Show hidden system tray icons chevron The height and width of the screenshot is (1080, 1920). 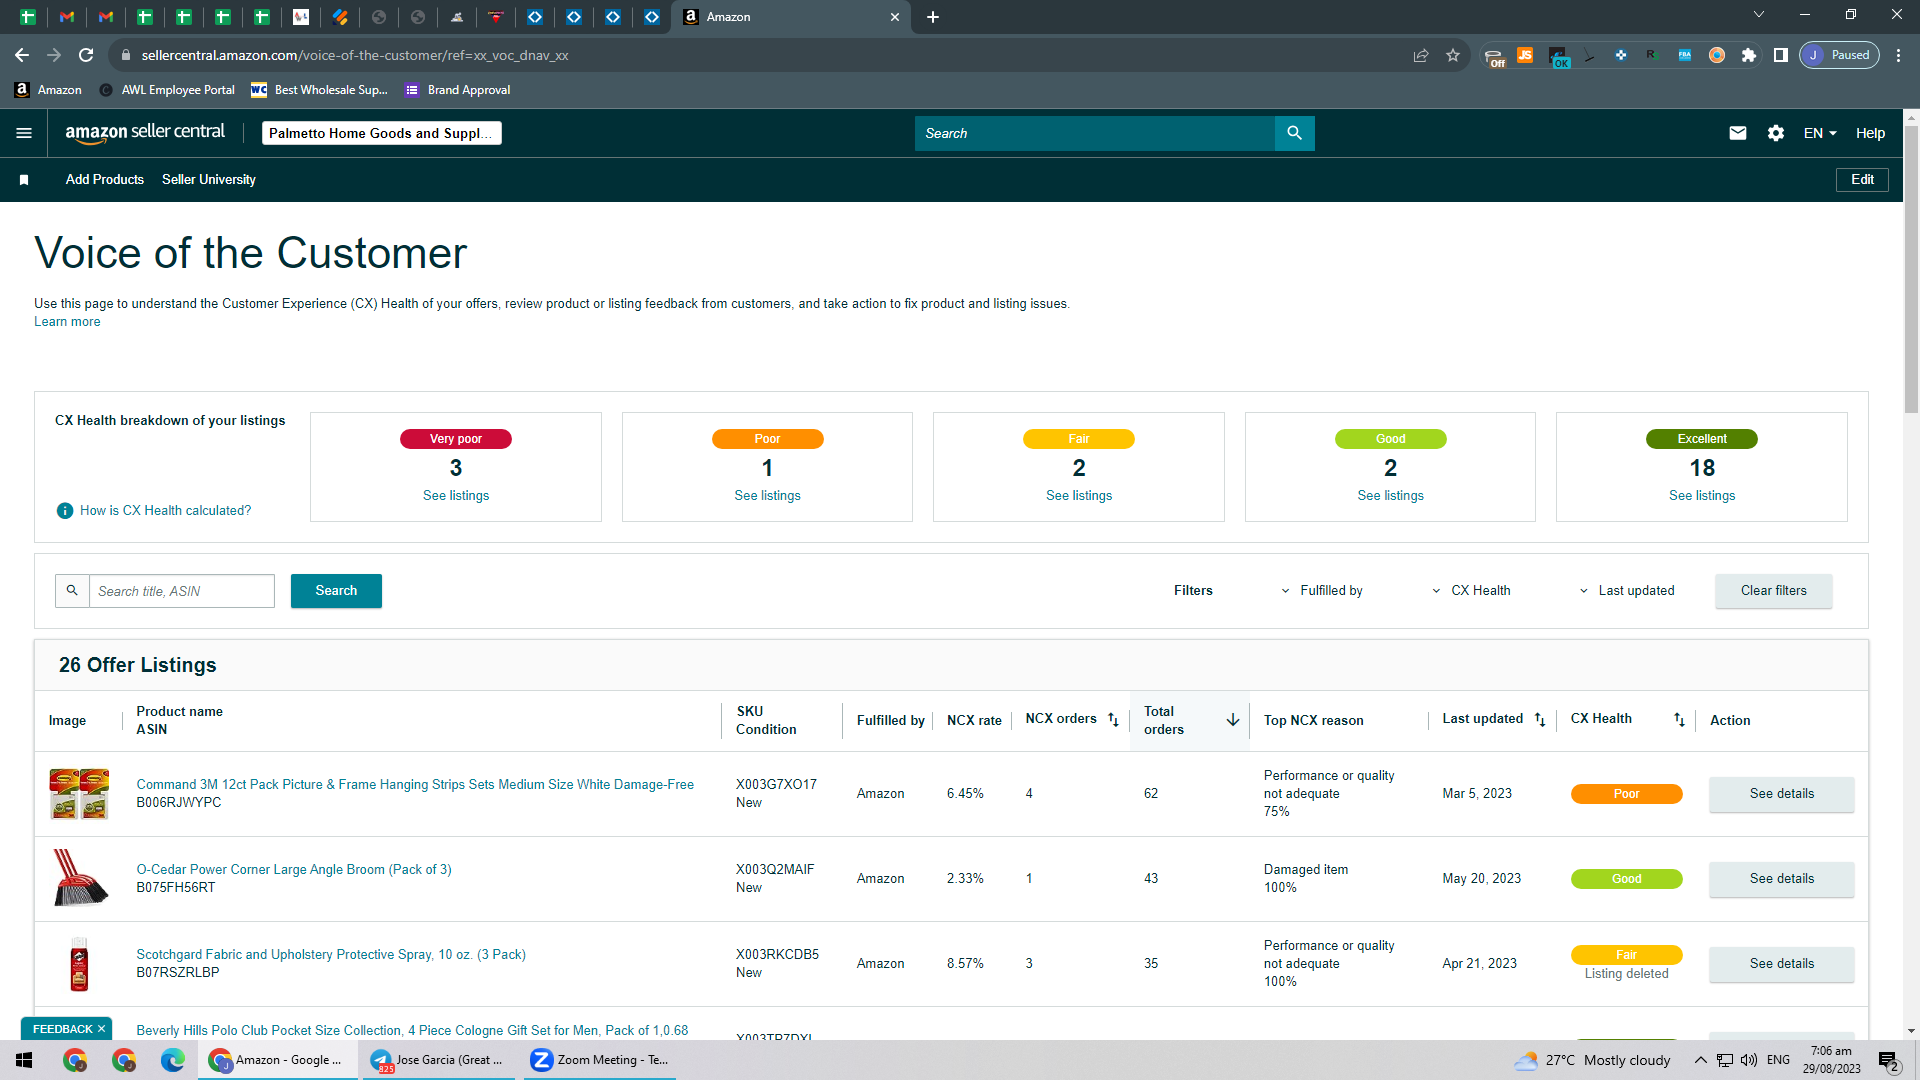click(x=1700, y=1060)
